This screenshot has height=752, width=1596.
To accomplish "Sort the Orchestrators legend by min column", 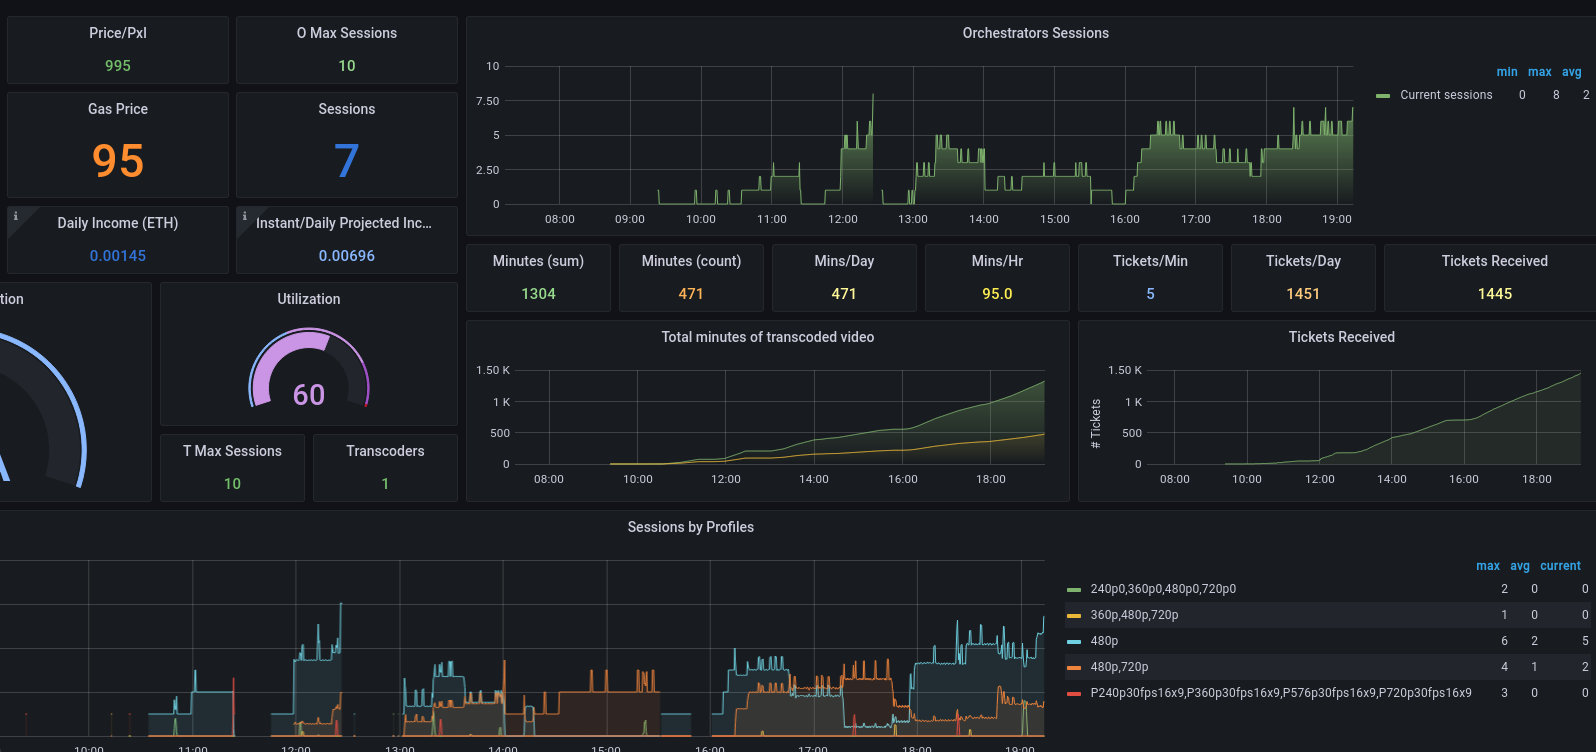I will tap(1506, 72).
